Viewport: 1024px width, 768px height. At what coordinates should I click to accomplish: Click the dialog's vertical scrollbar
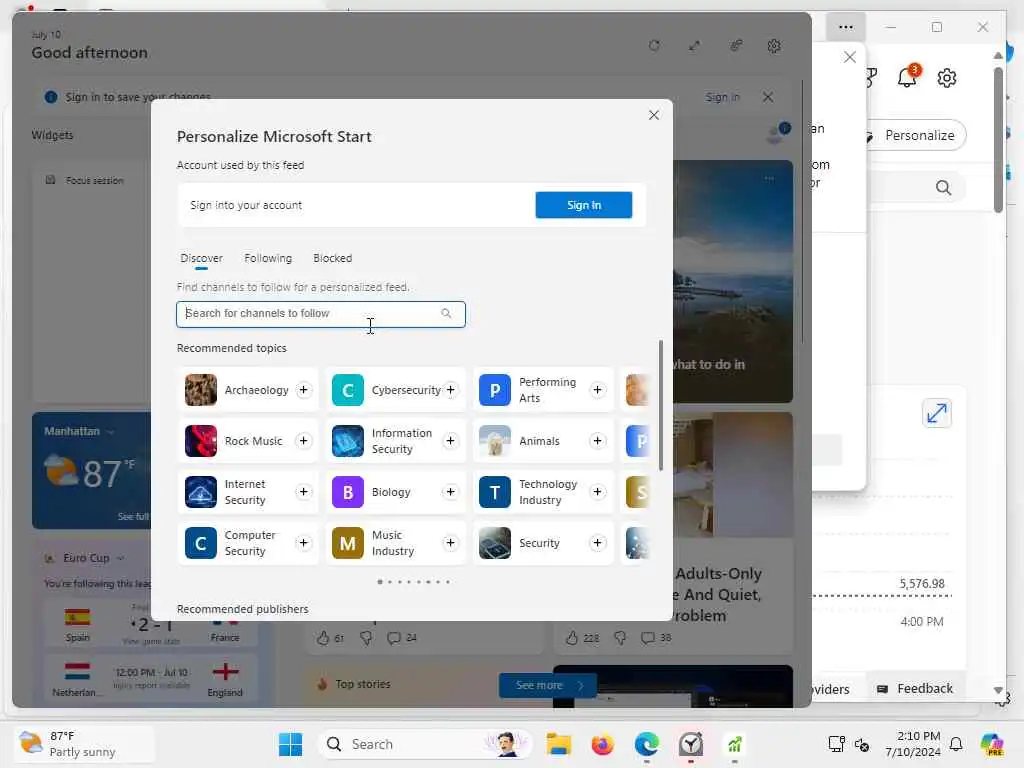coord(661,405)
